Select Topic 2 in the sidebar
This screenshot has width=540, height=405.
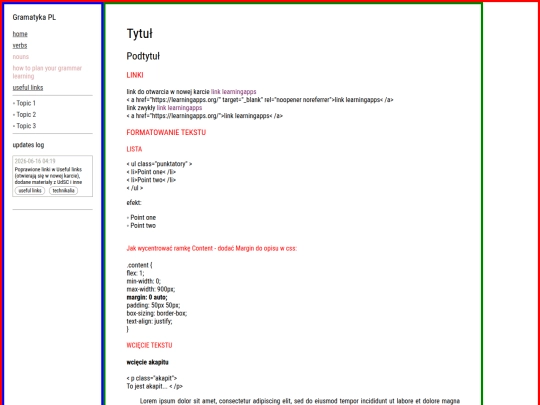pos(24,114)
